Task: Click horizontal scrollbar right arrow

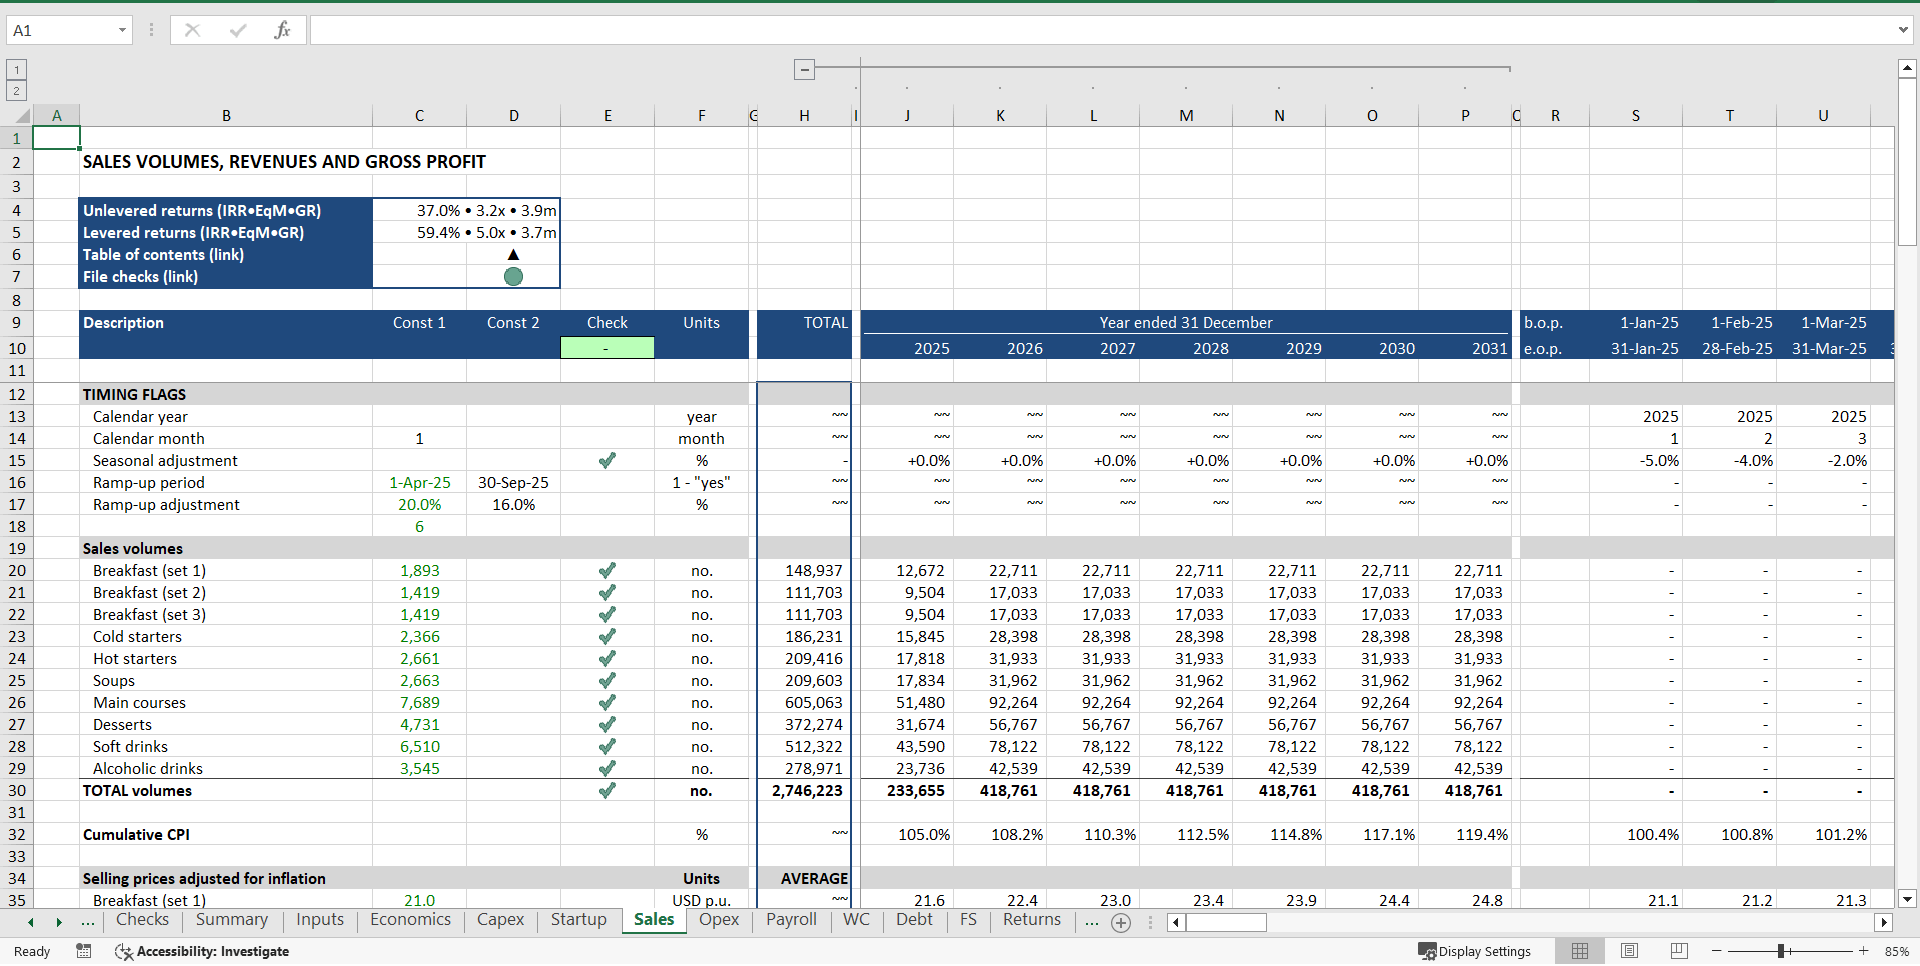Action: tap(1884, 922)
